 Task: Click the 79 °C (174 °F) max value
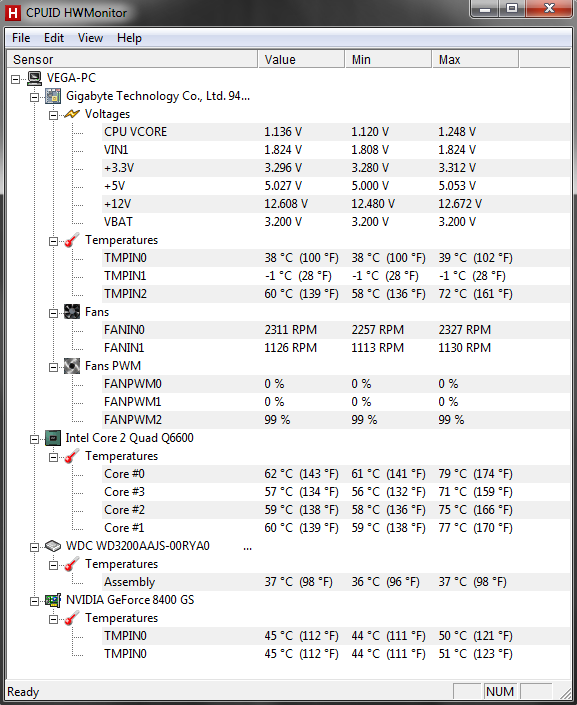point(475,473)
